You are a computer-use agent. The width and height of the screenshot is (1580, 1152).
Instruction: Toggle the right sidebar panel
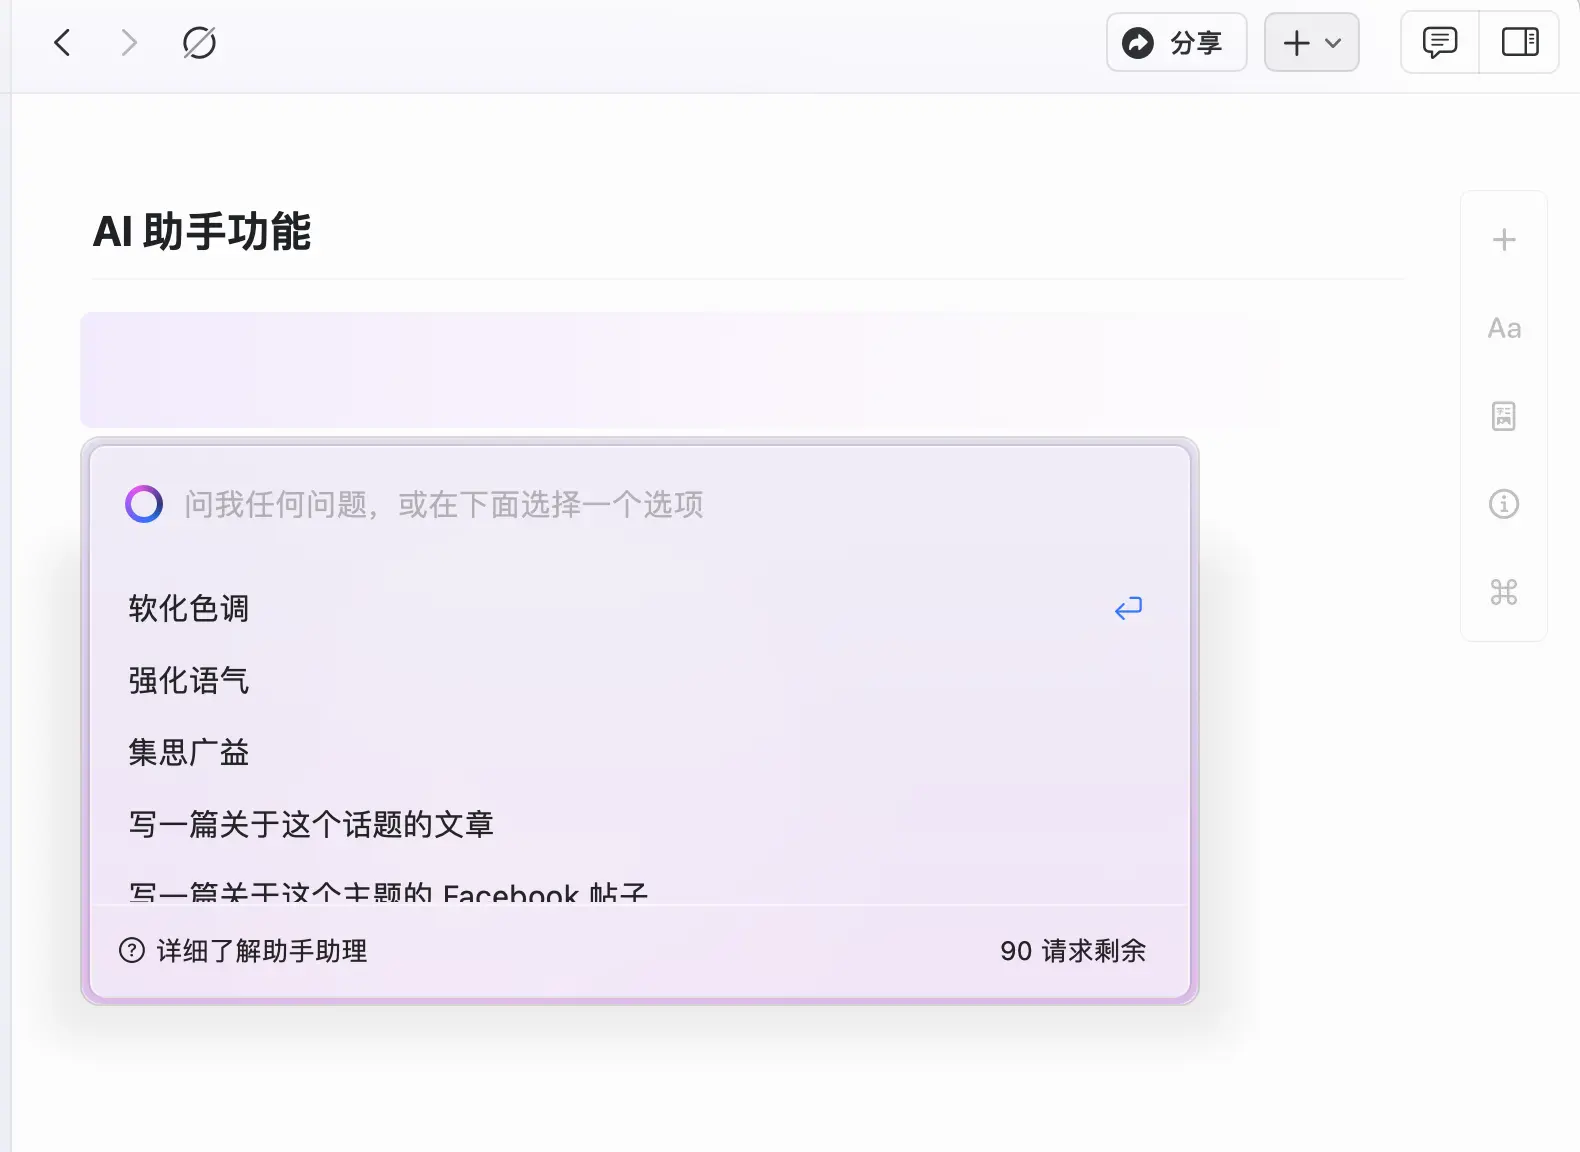coord(1520,43)
